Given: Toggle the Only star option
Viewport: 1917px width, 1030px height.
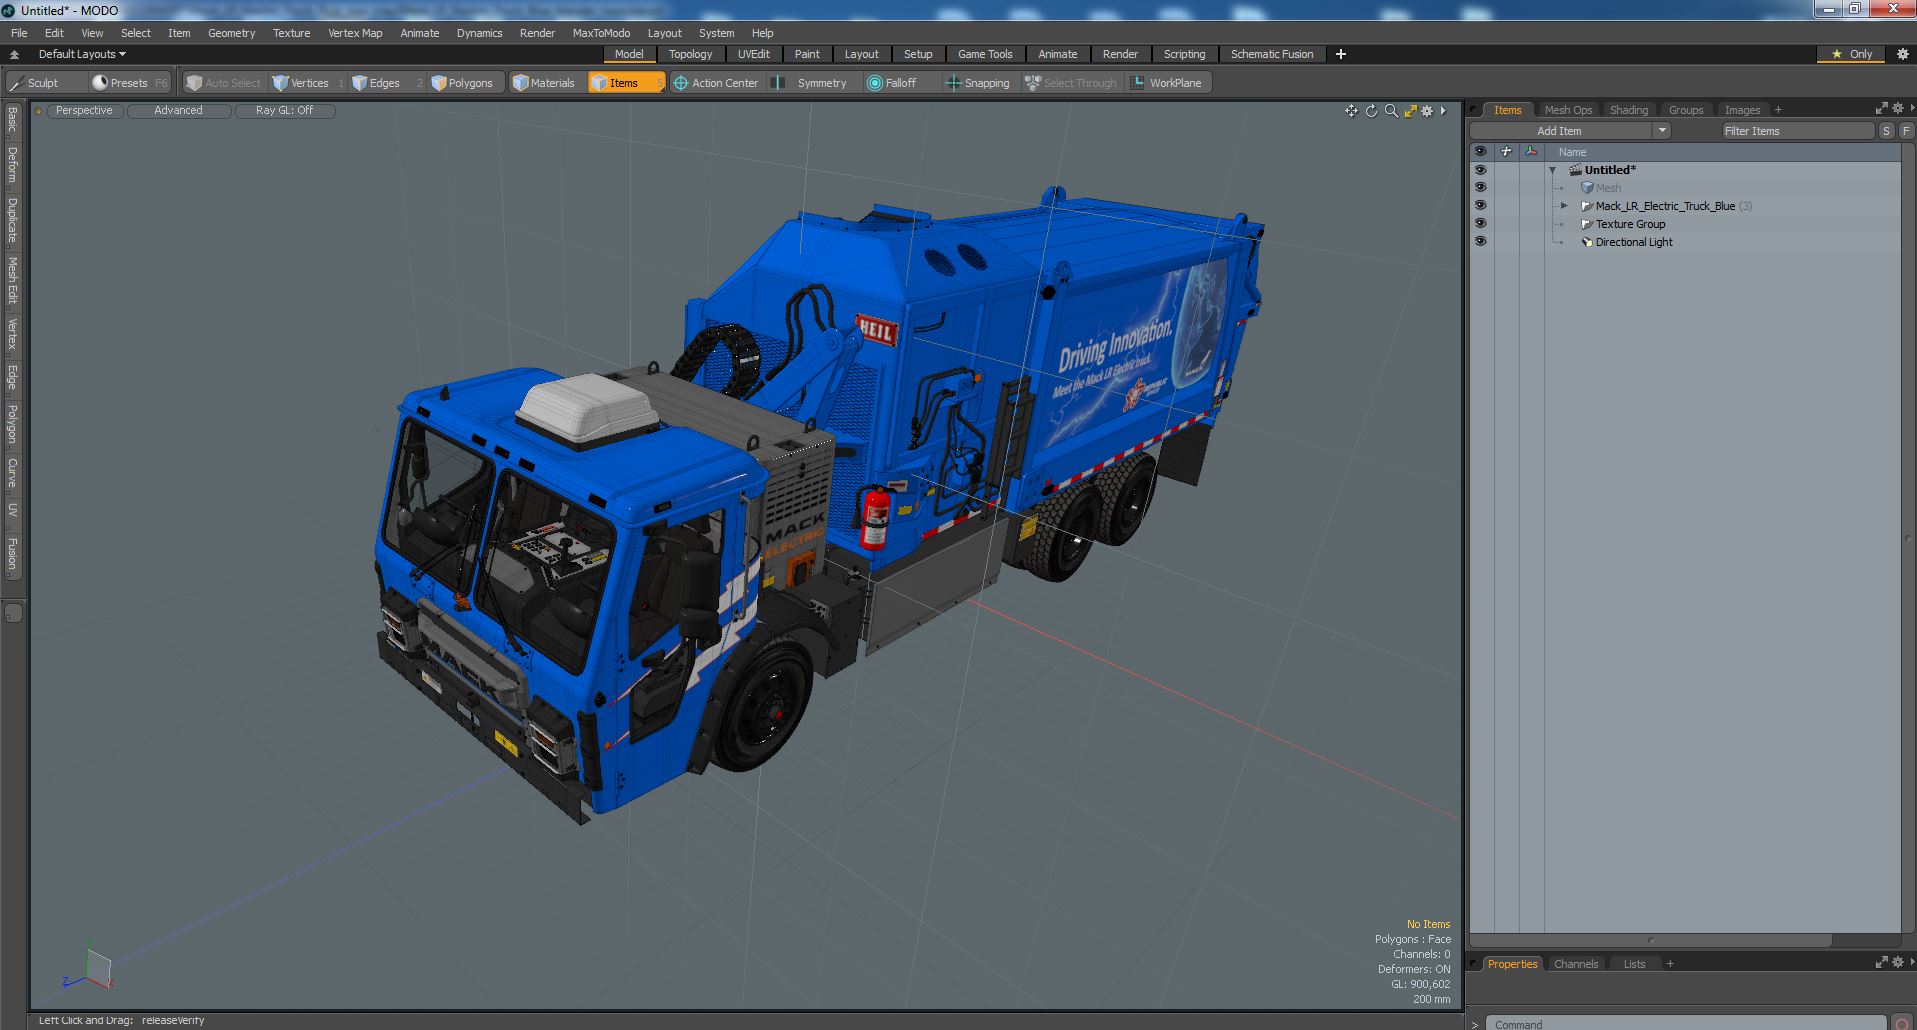Looking at the screenshot, I should pyautogui.click(x=1852, y=54).
